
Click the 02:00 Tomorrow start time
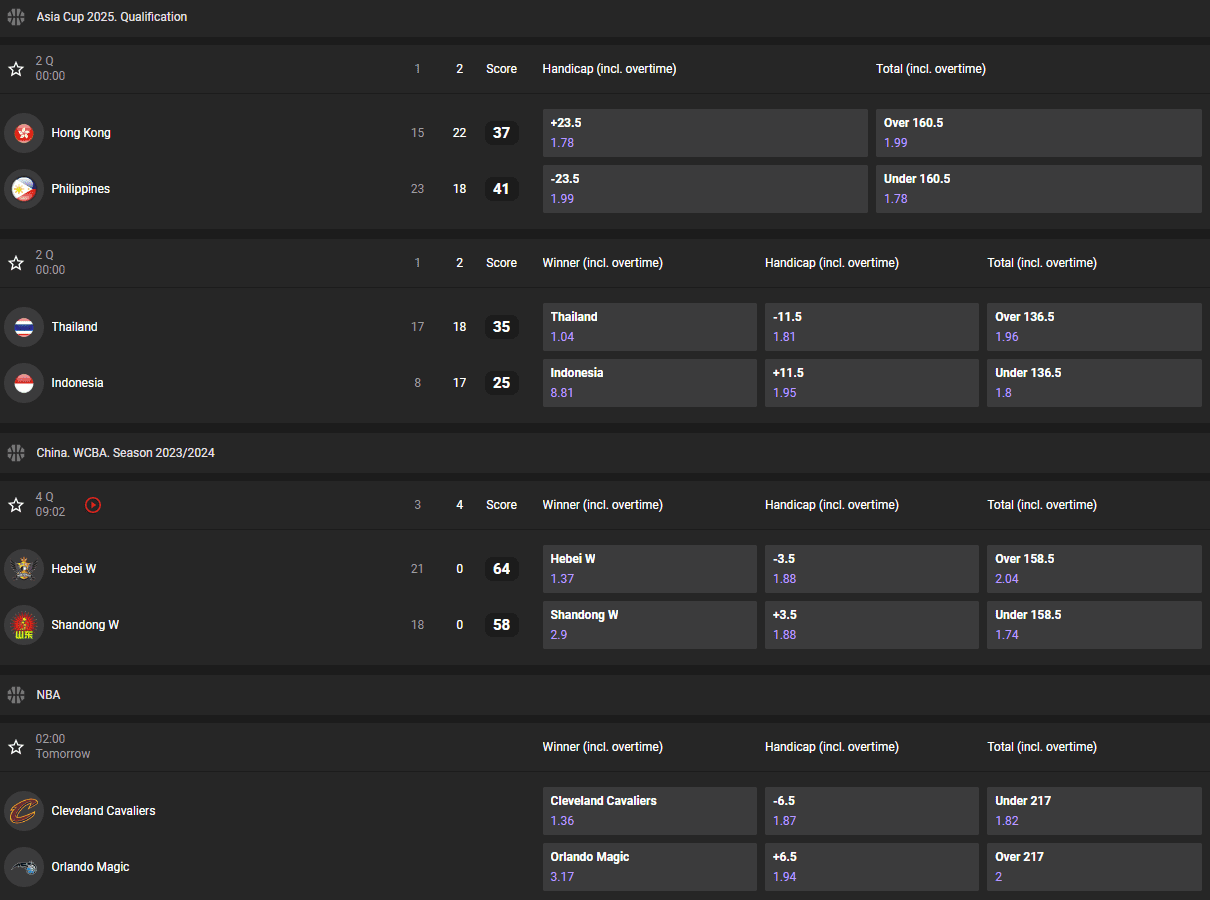63,747
